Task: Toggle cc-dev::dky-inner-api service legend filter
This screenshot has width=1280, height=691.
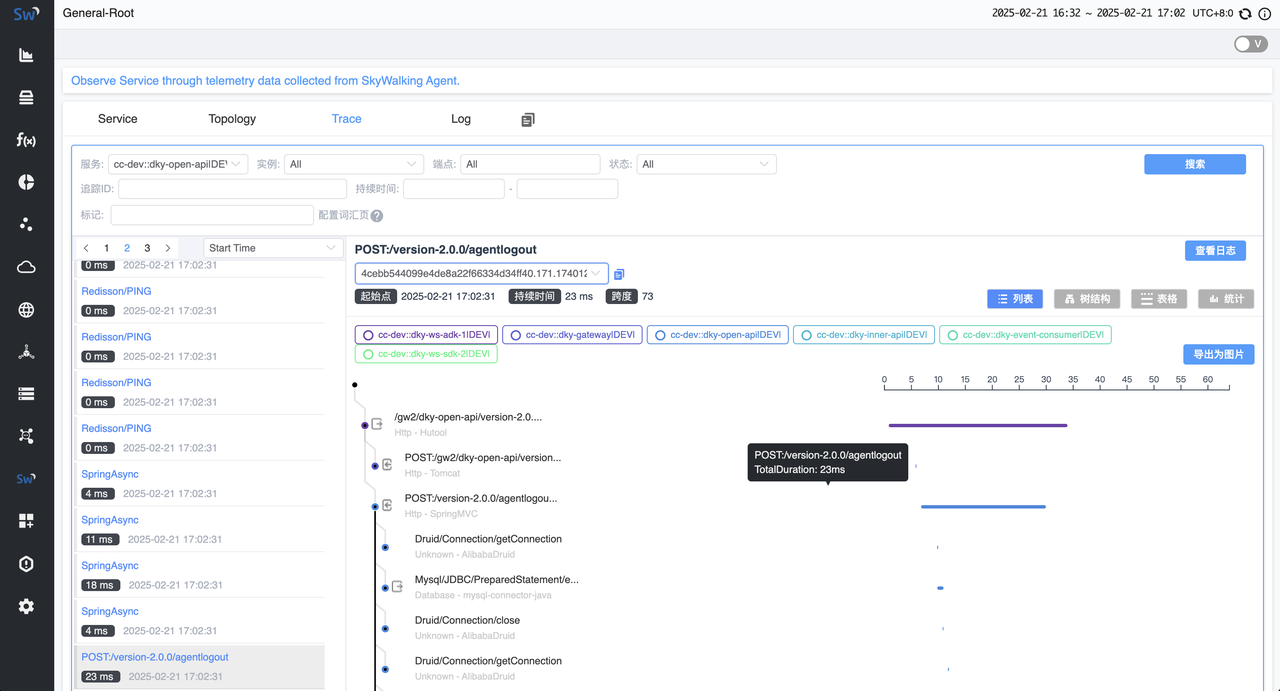Action: pyautogui.click(x=864, y=335)
